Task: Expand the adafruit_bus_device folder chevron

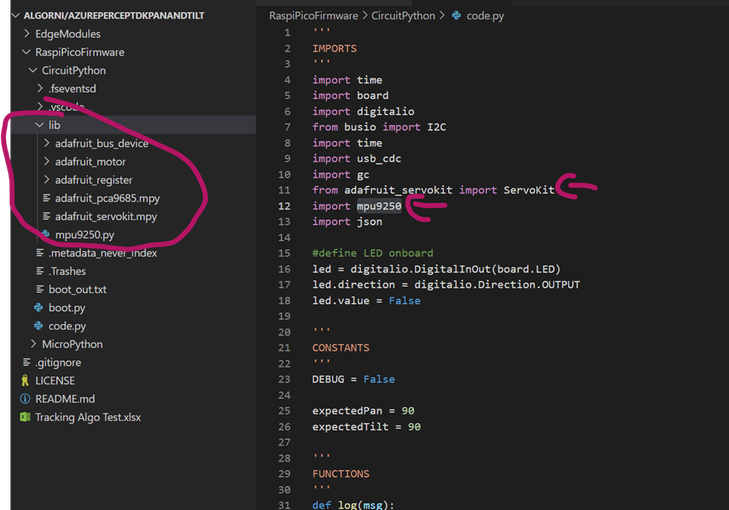Action: 46,143
